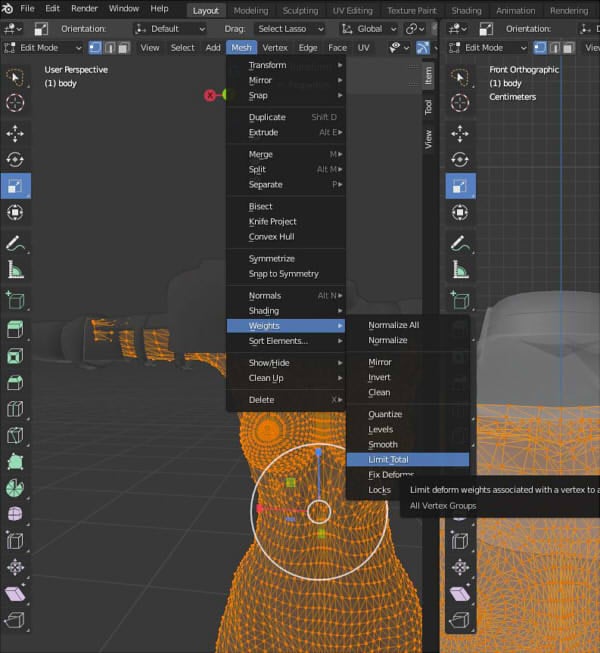600x653 pixels.
Task: Enable vertex select mode in right viewport
Action: (x=540, y=48)
